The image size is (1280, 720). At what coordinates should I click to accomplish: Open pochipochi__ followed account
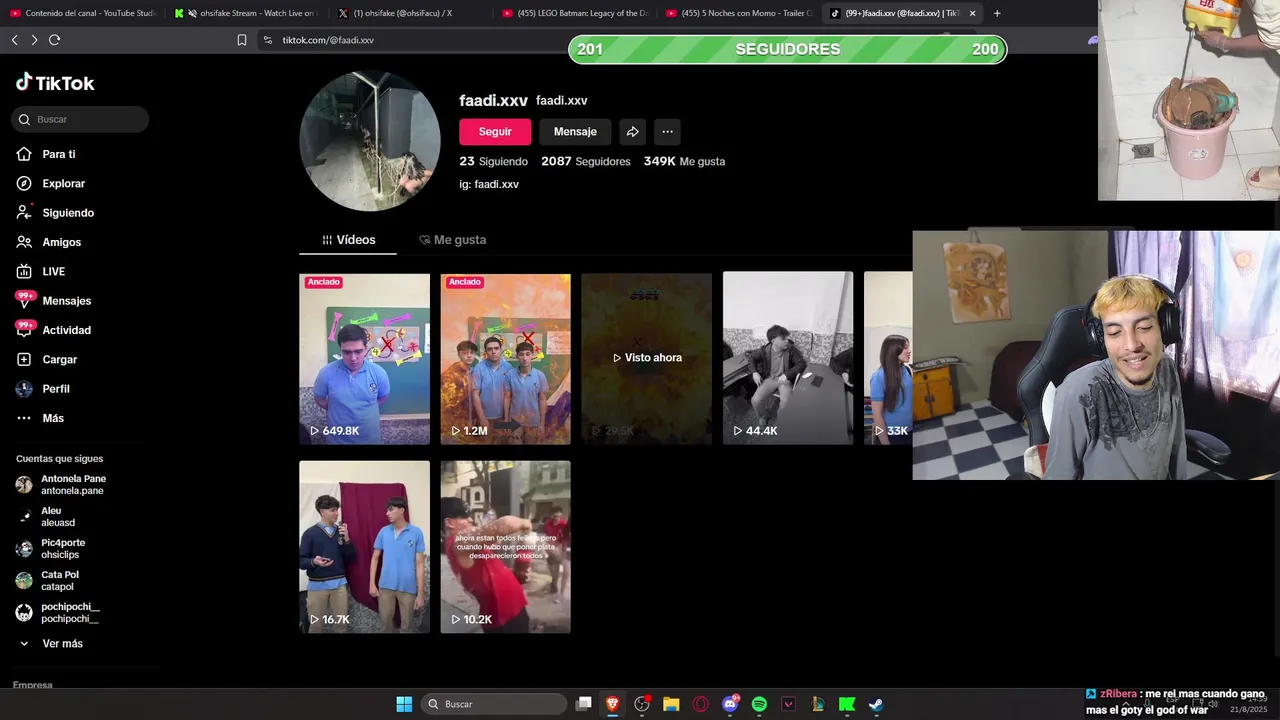60,613
